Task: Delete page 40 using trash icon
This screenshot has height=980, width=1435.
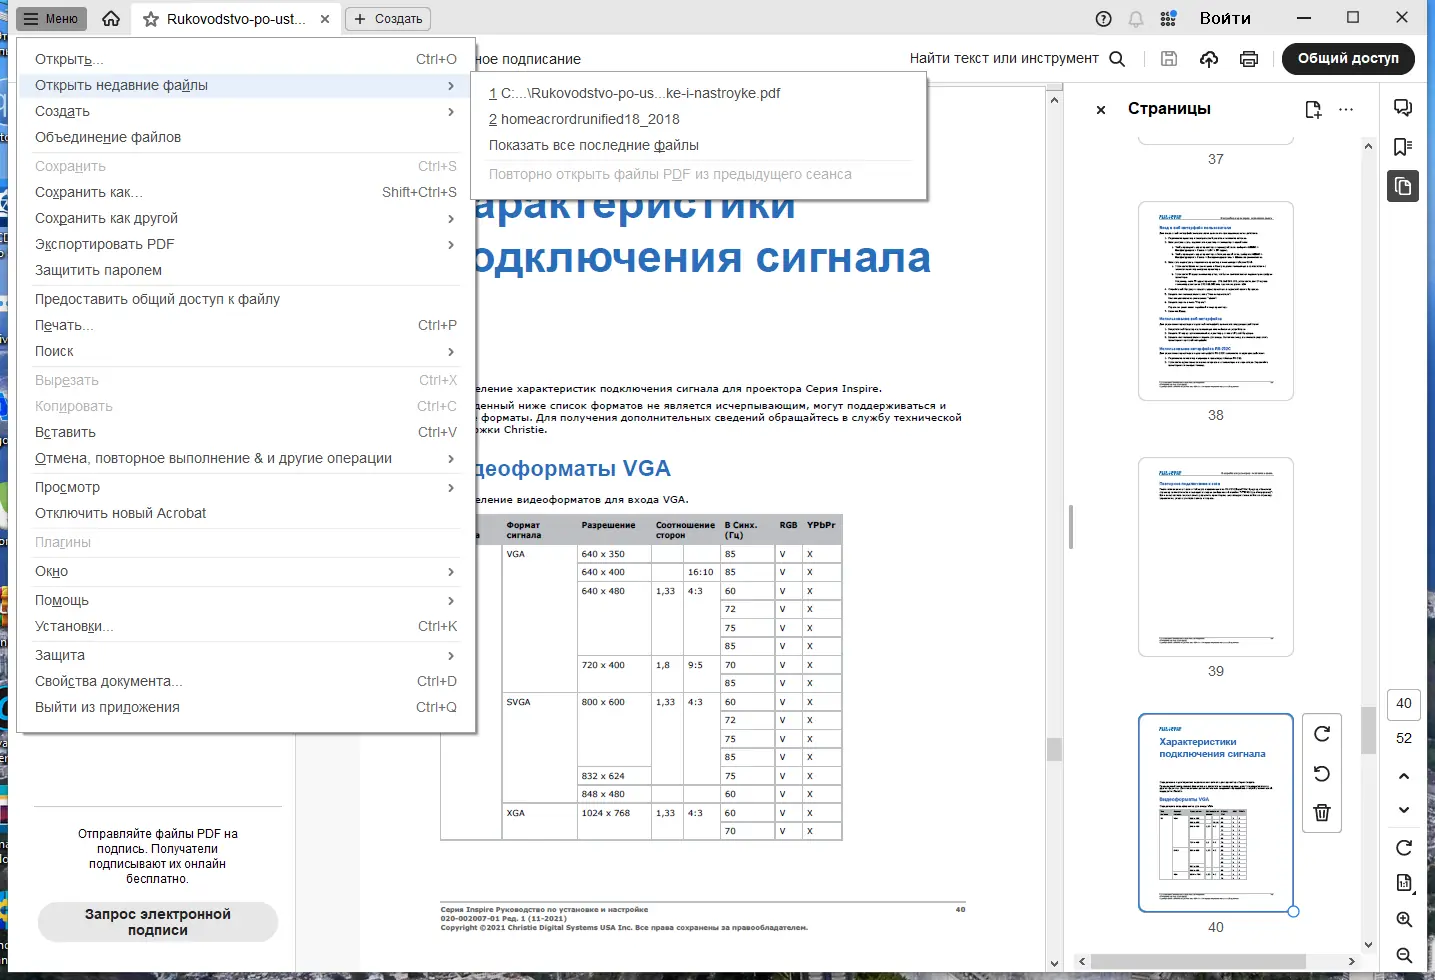Action: pos(1321,812)
